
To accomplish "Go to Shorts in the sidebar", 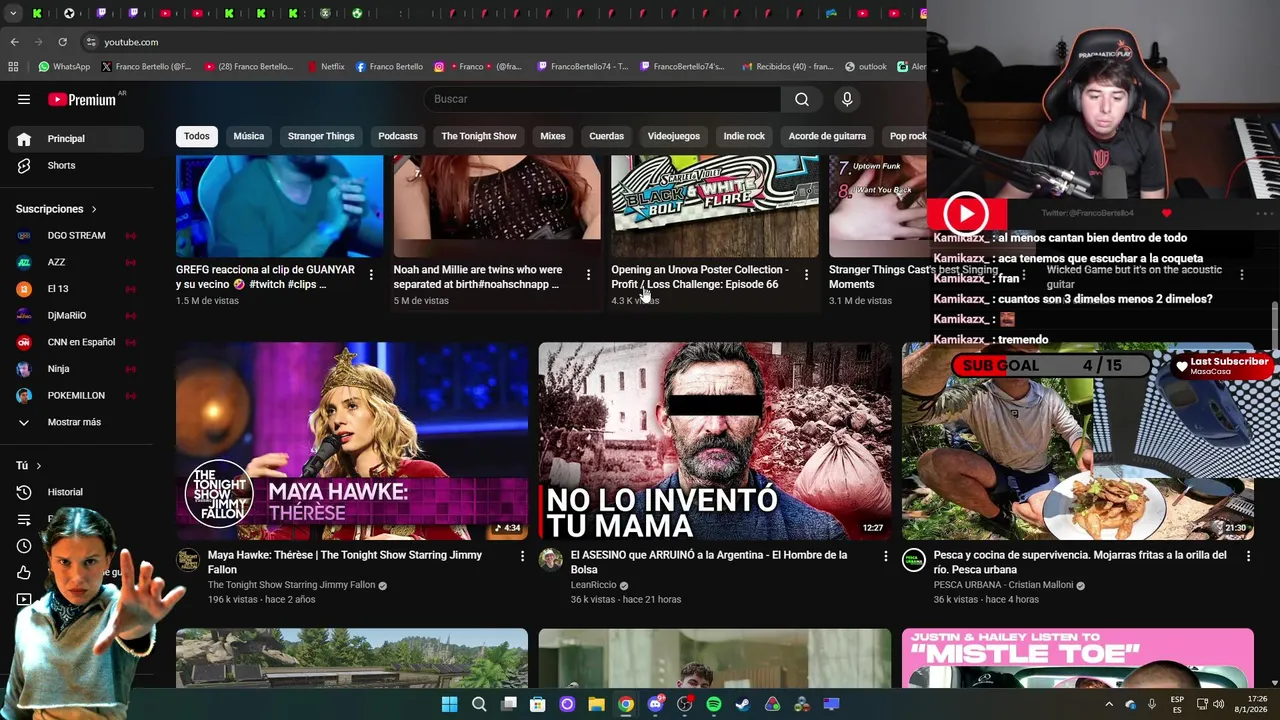I will (76, 165).
